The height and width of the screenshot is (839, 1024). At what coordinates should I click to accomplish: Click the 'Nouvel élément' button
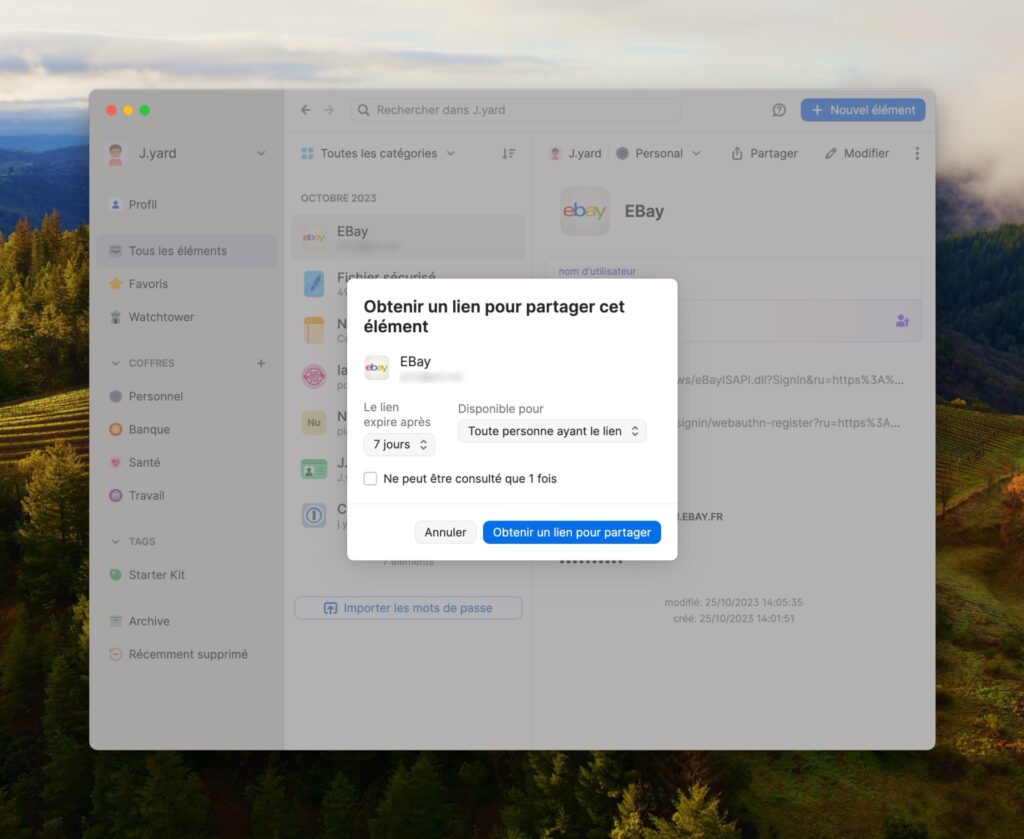pos(863,110)
